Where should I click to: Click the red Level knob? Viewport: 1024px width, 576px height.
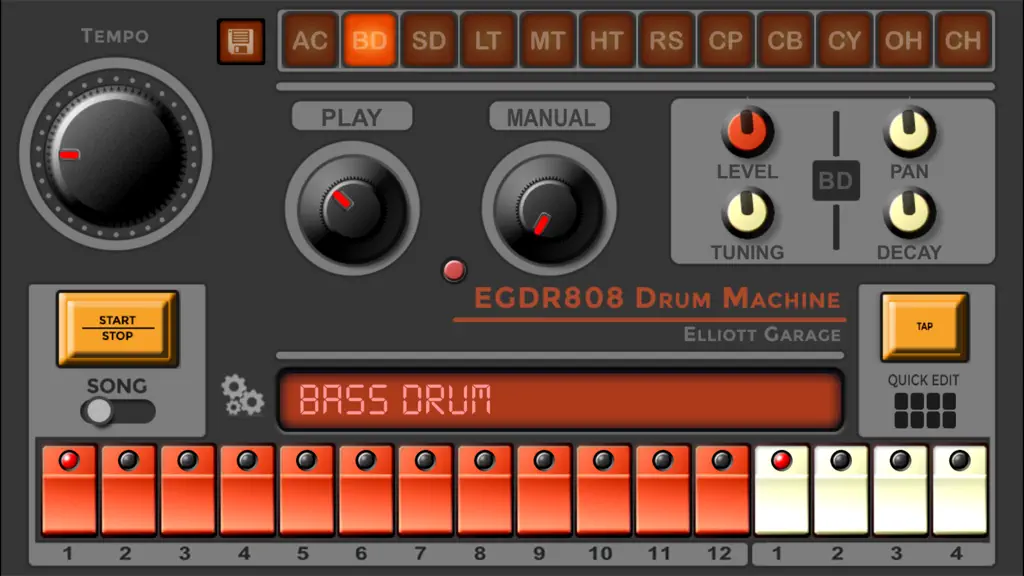click(747, 131)
